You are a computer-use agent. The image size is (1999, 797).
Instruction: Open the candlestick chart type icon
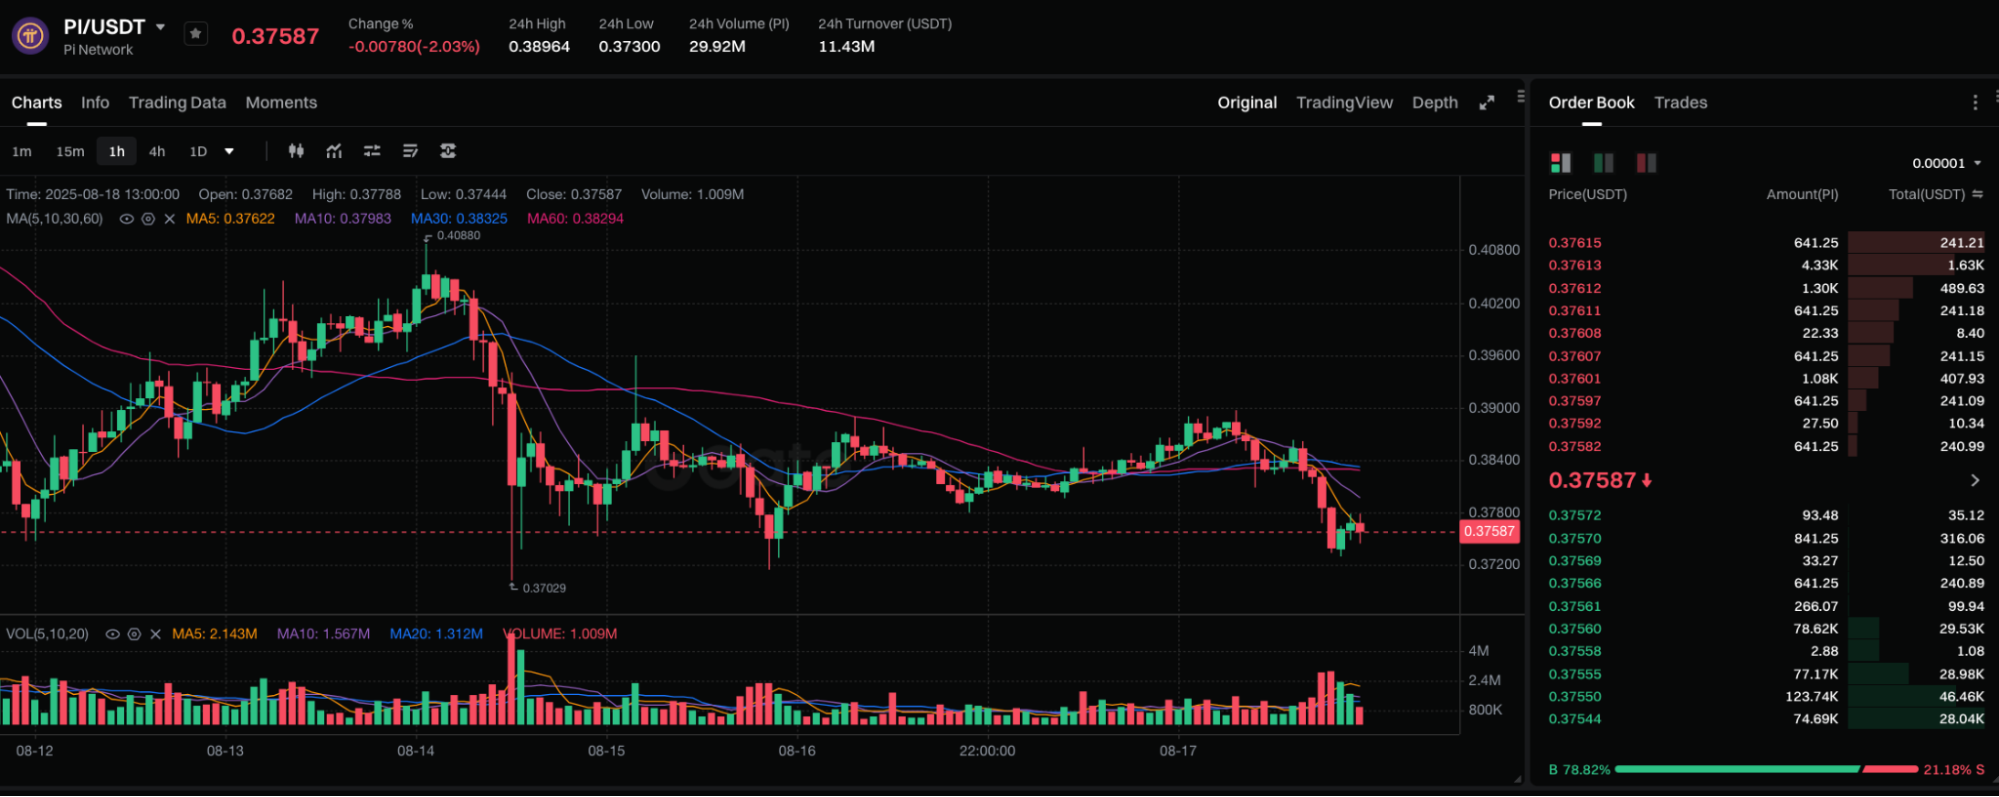coord(296,151)
